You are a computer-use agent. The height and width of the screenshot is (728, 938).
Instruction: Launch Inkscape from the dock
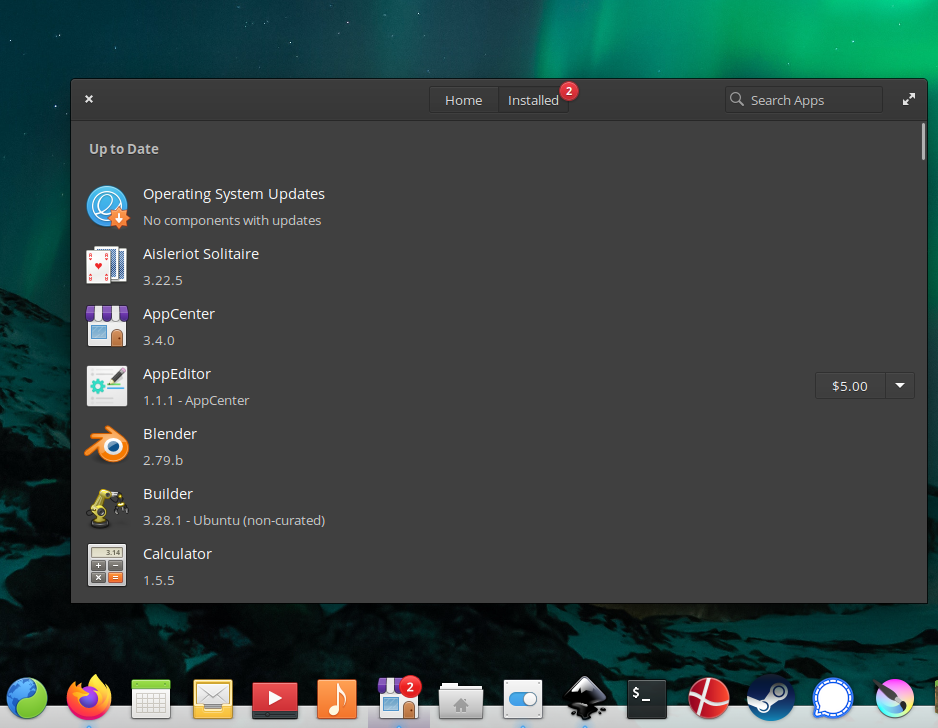[x=585, y=697]
